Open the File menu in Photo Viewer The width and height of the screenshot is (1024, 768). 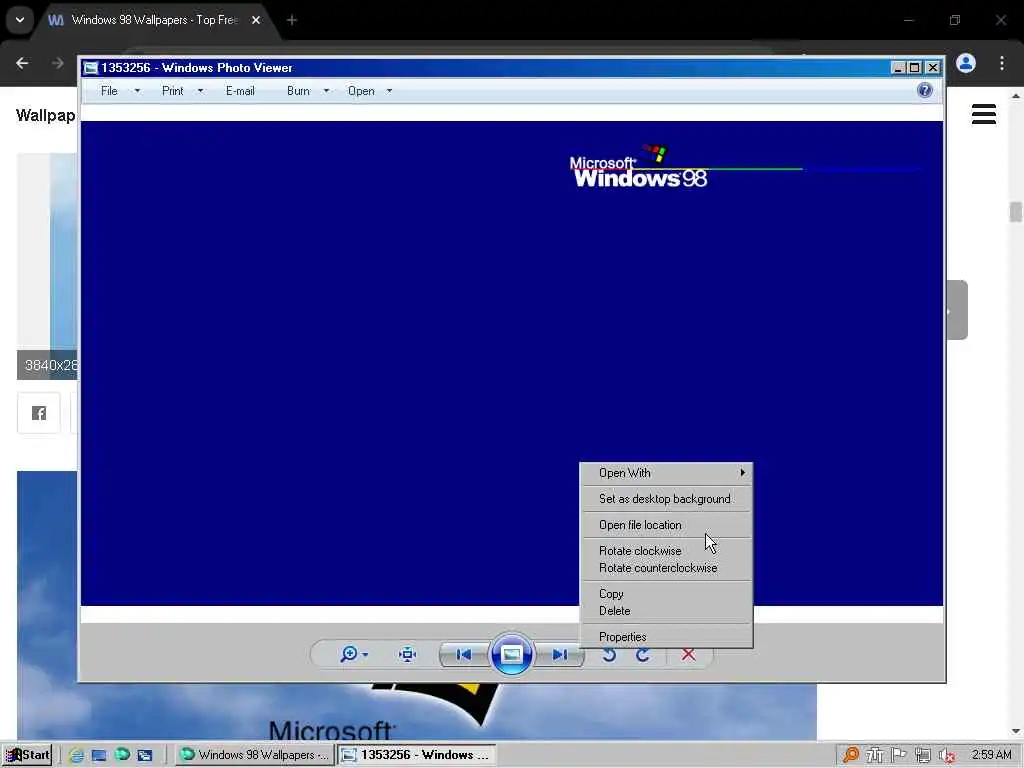tap(109, 91)
